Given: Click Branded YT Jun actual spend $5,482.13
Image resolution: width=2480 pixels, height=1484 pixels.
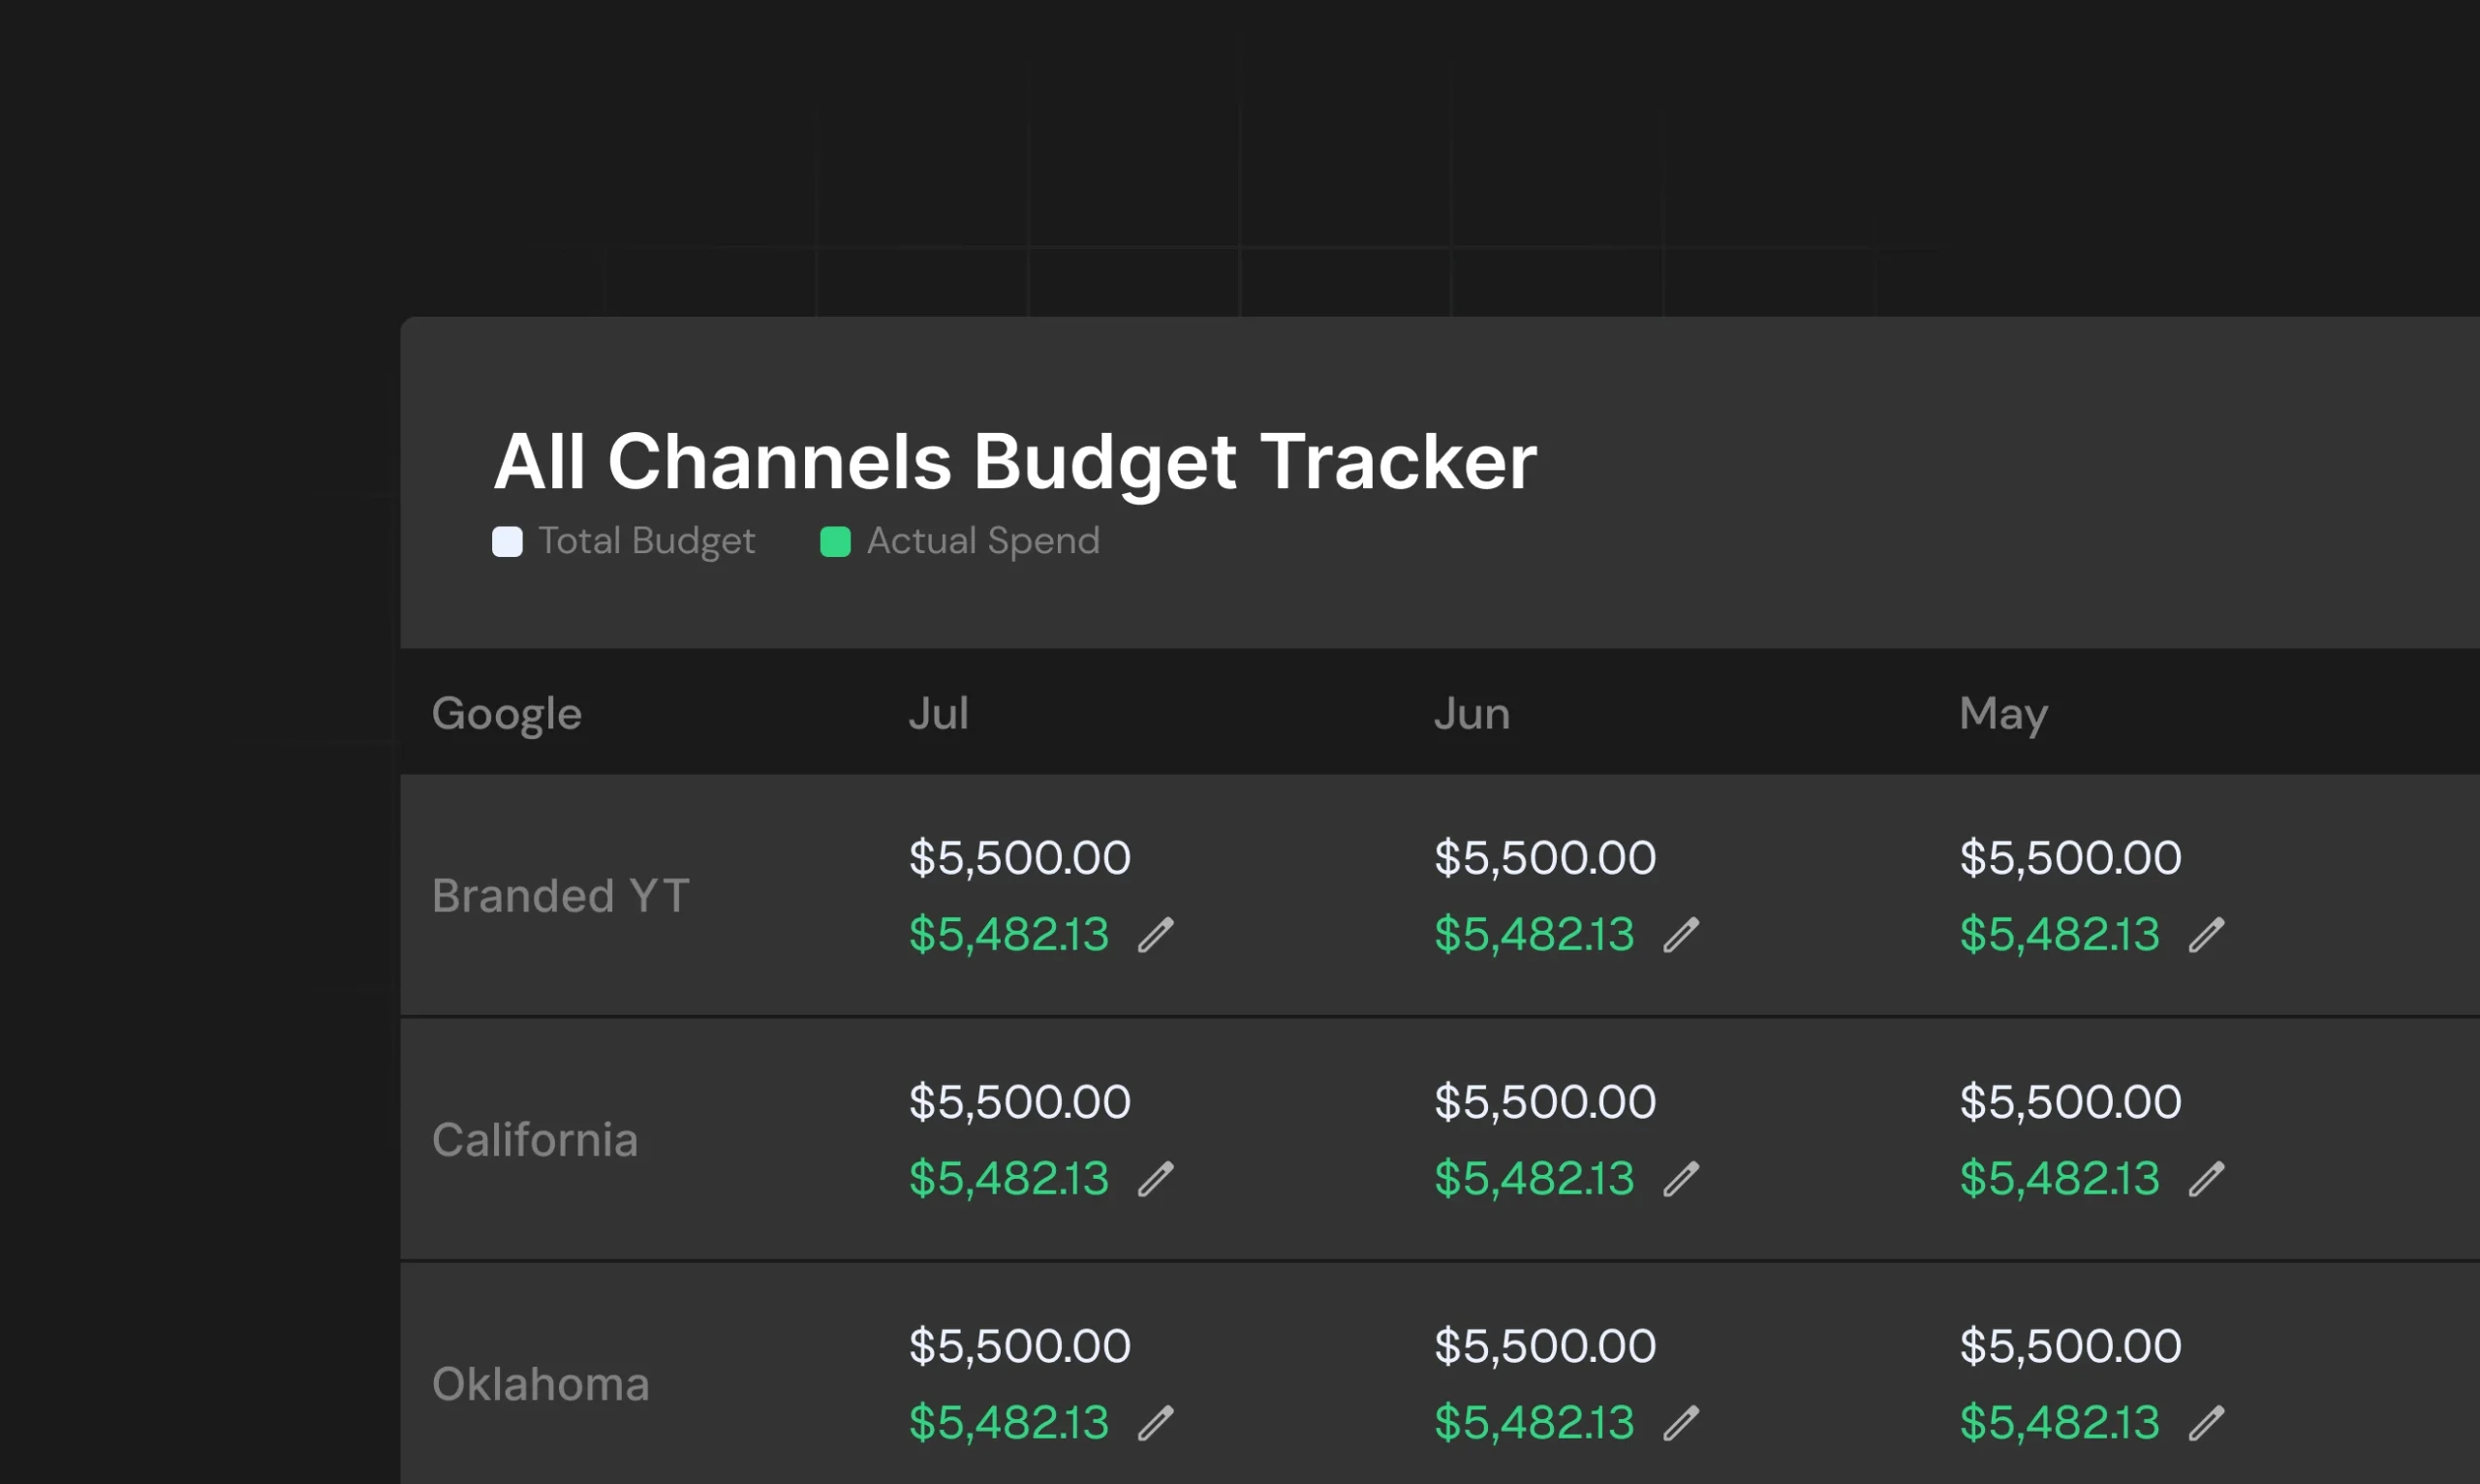Looking at the screenshot, I should tap(1534, 935).
